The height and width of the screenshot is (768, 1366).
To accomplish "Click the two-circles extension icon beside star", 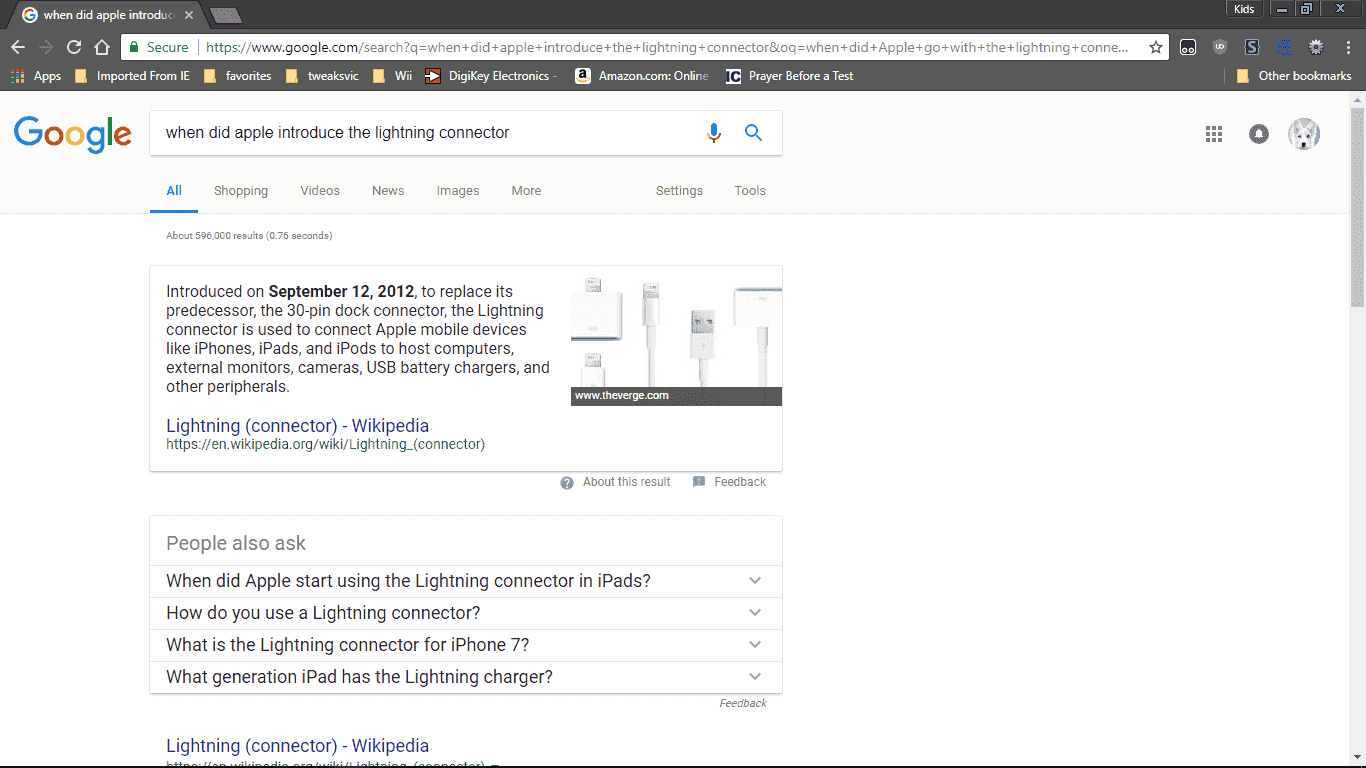I will [x=1188, y=47].
